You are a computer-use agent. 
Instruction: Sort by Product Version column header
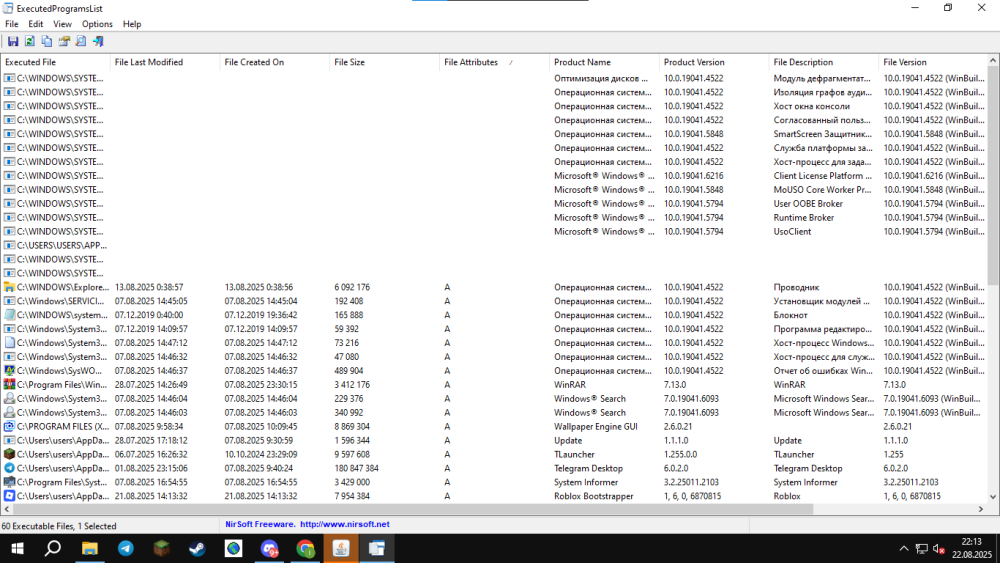point(713,62)
